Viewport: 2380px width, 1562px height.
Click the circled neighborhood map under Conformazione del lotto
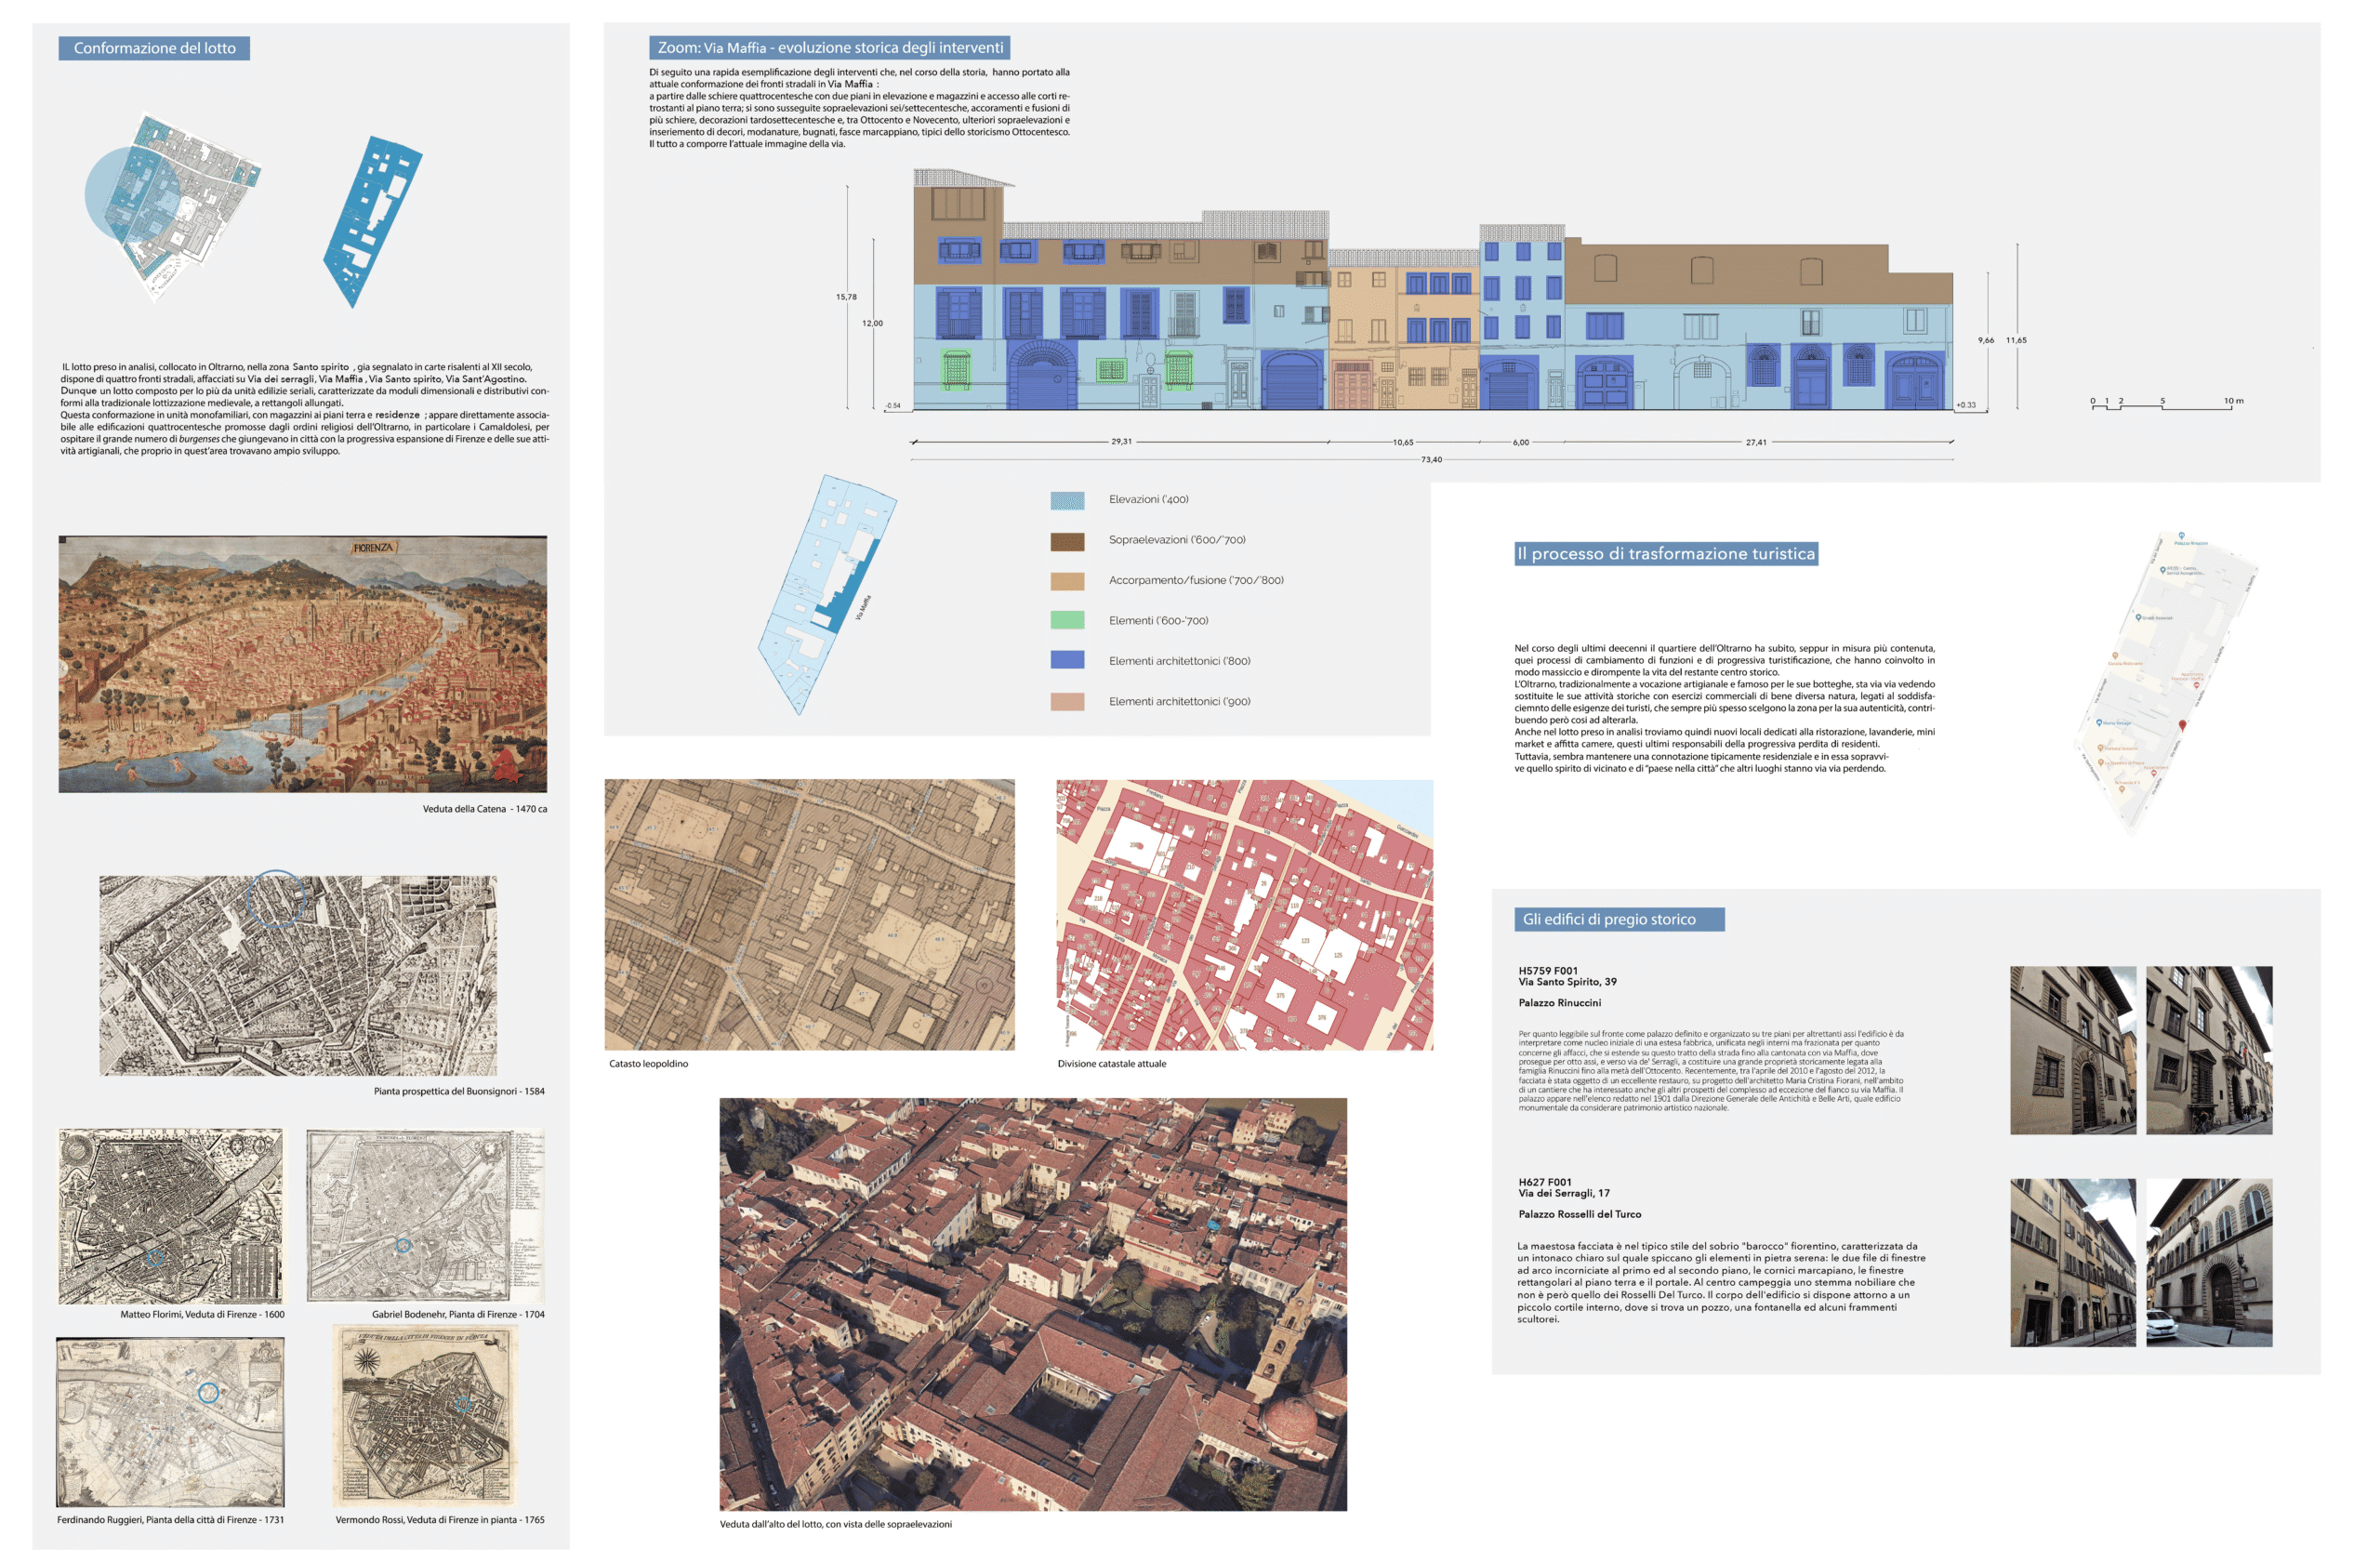point(172,205)
